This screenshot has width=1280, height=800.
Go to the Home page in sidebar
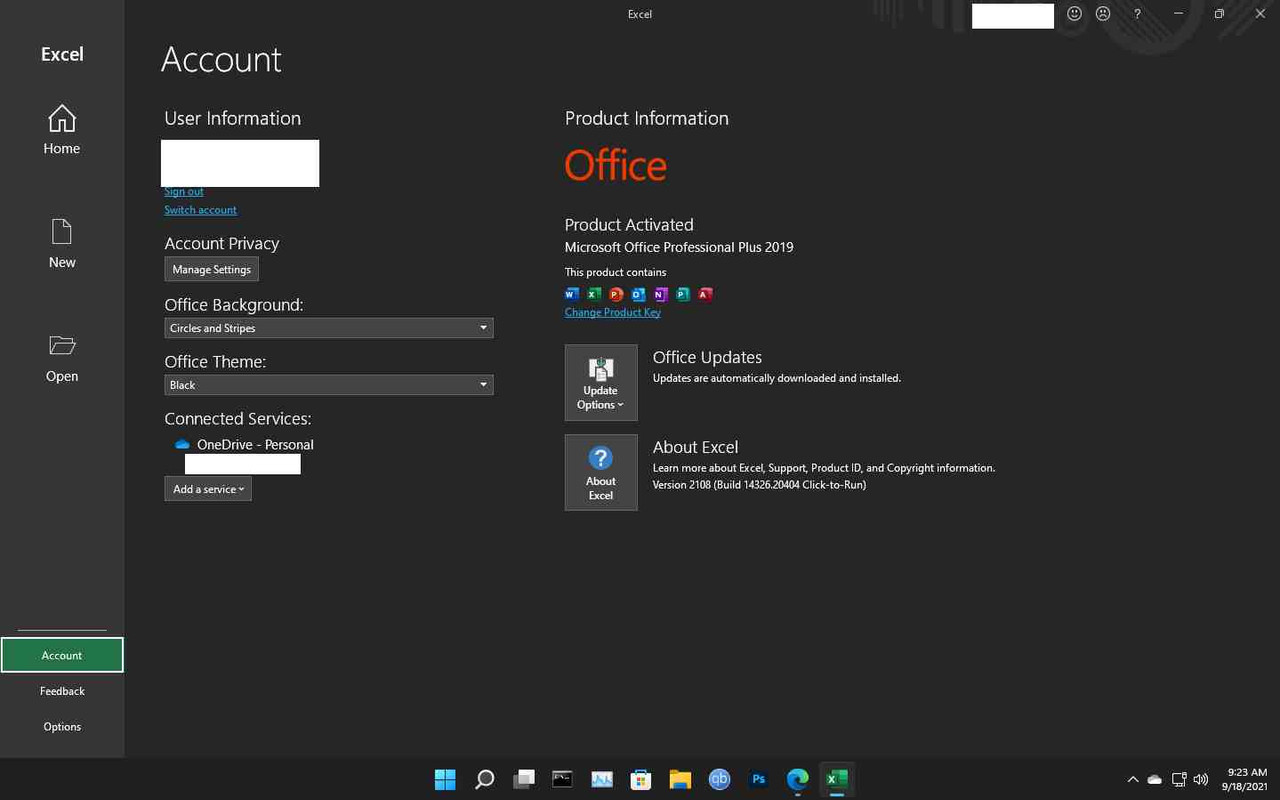[x=62, y=130]
